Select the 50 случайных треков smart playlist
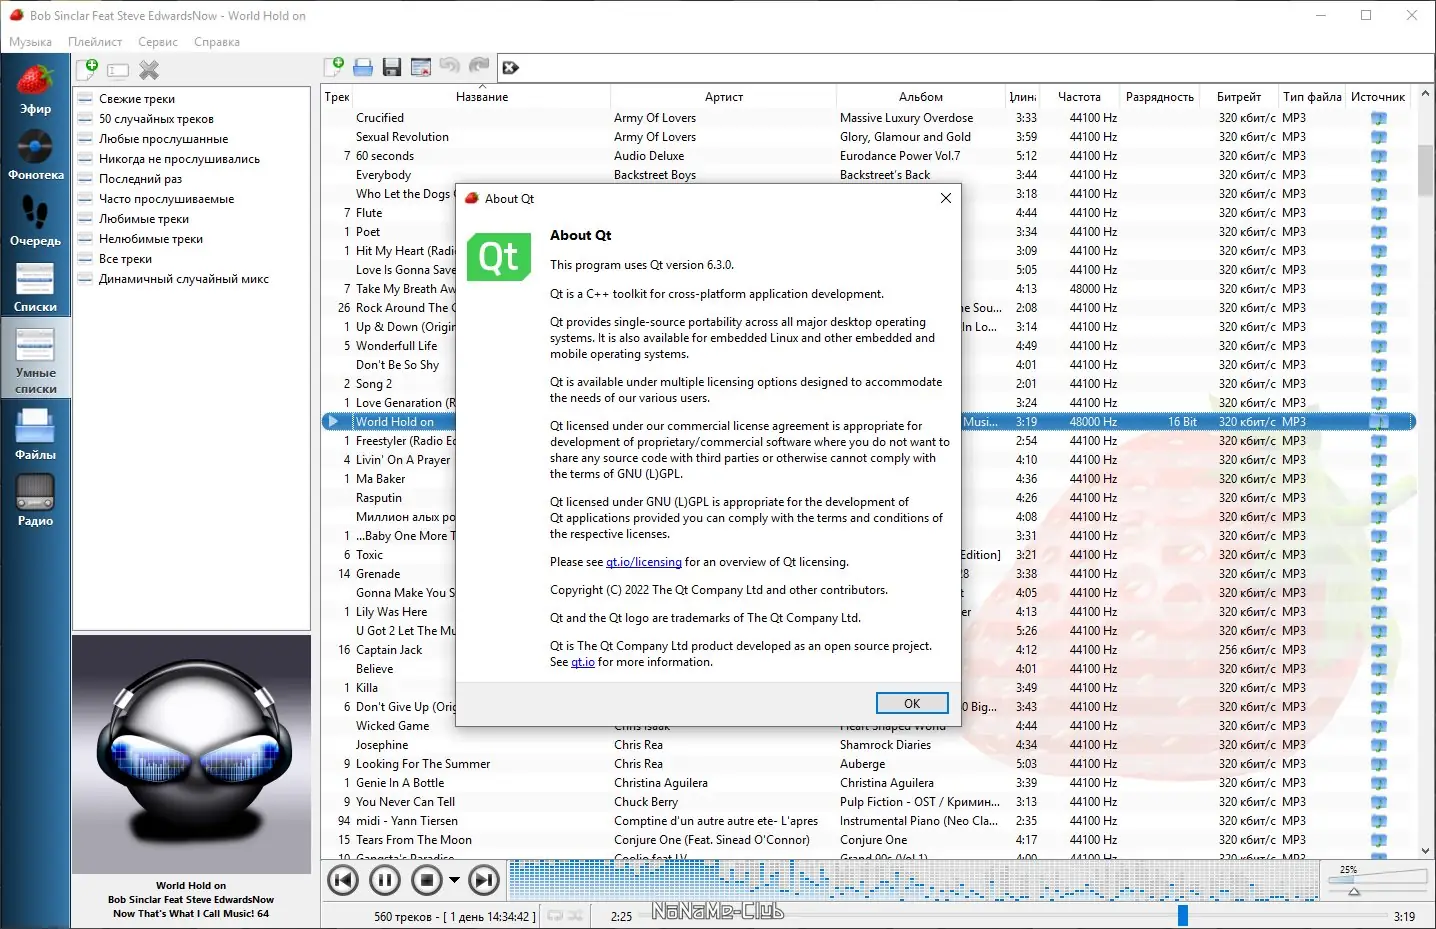Screen dimensions: 1436x929 [x=156, y=119]
